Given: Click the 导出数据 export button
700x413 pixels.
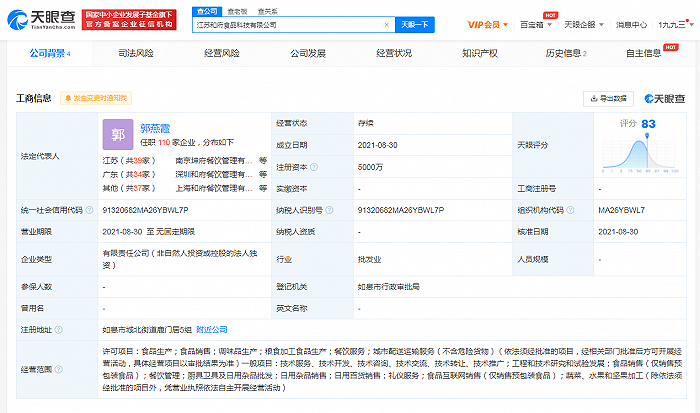Looking at the screenshot, I should [608, 98].
